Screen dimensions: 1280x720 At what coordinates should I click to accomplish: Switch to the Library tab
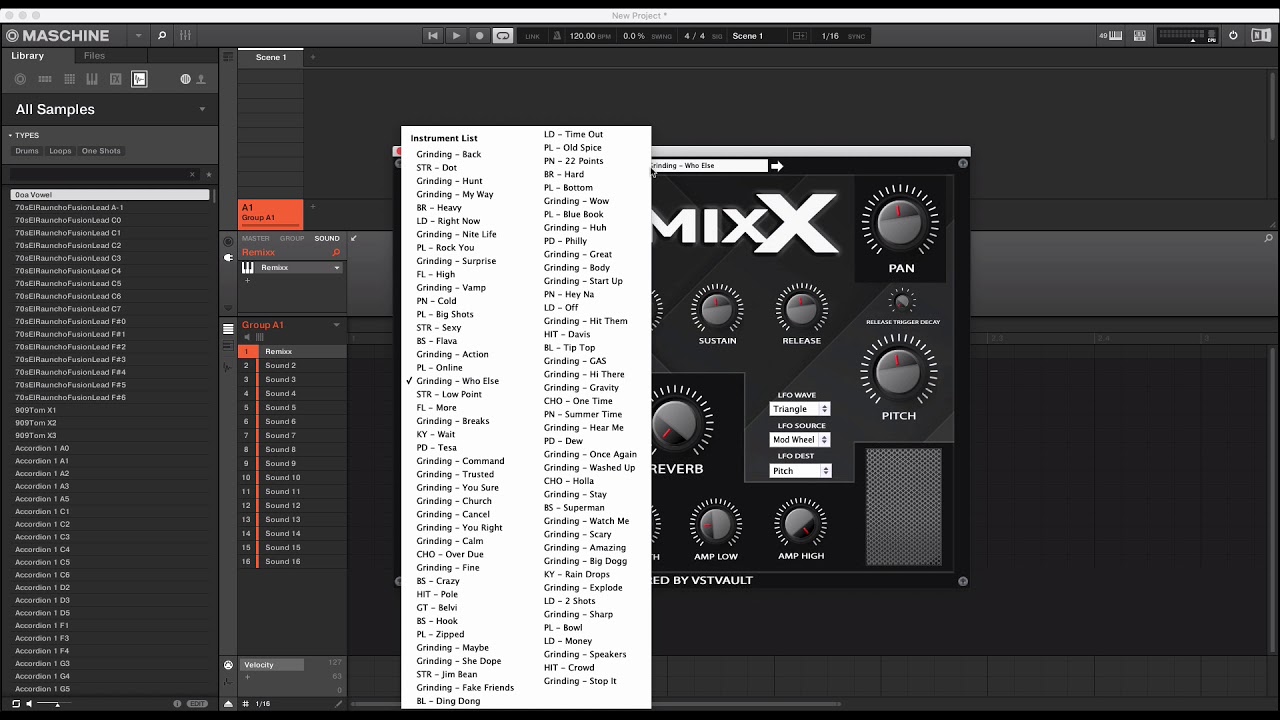[x=28, y=56]
